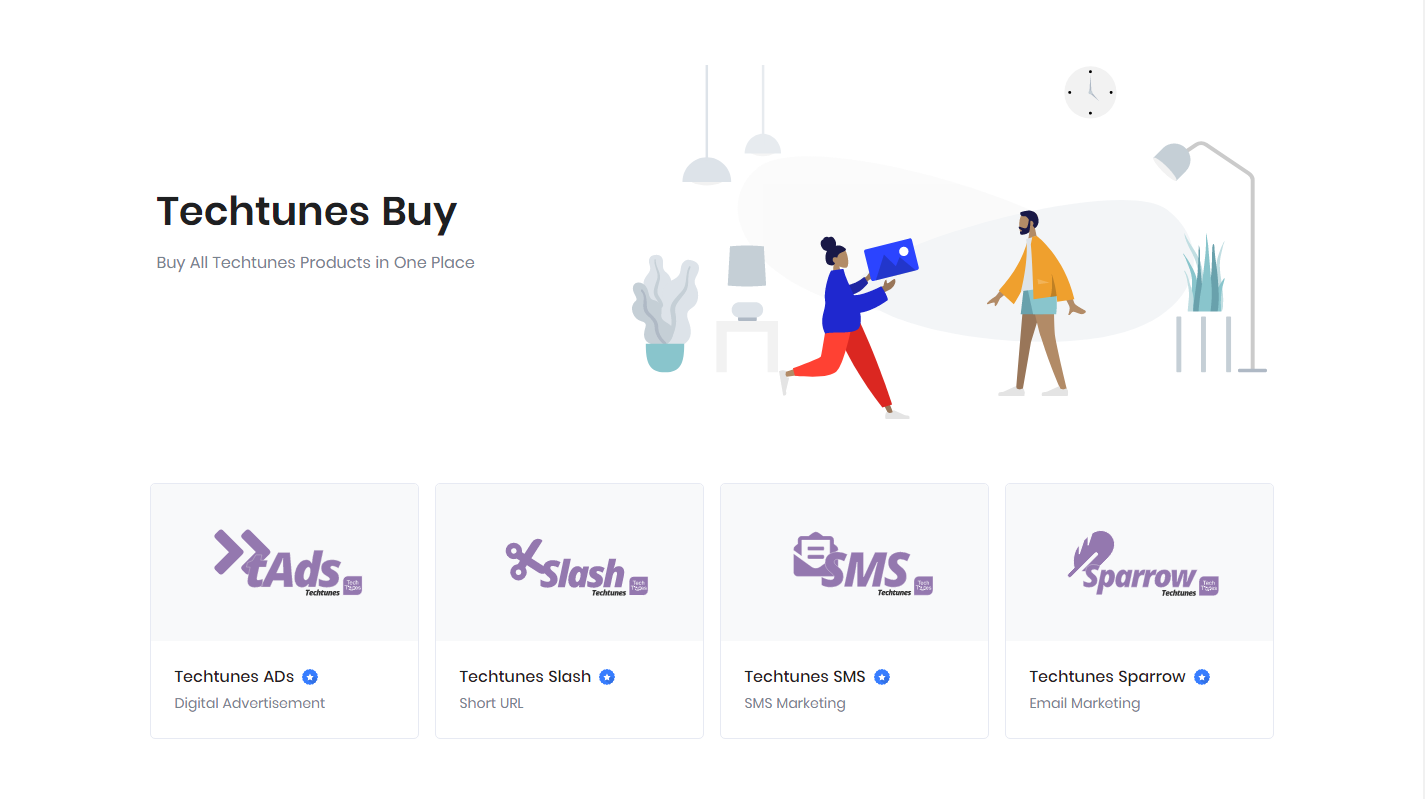Image resolution: width=1425 pixels, height=799 pixels.
Task: Click the wall clock in the illustration
Action: [x=1090, y=92]
